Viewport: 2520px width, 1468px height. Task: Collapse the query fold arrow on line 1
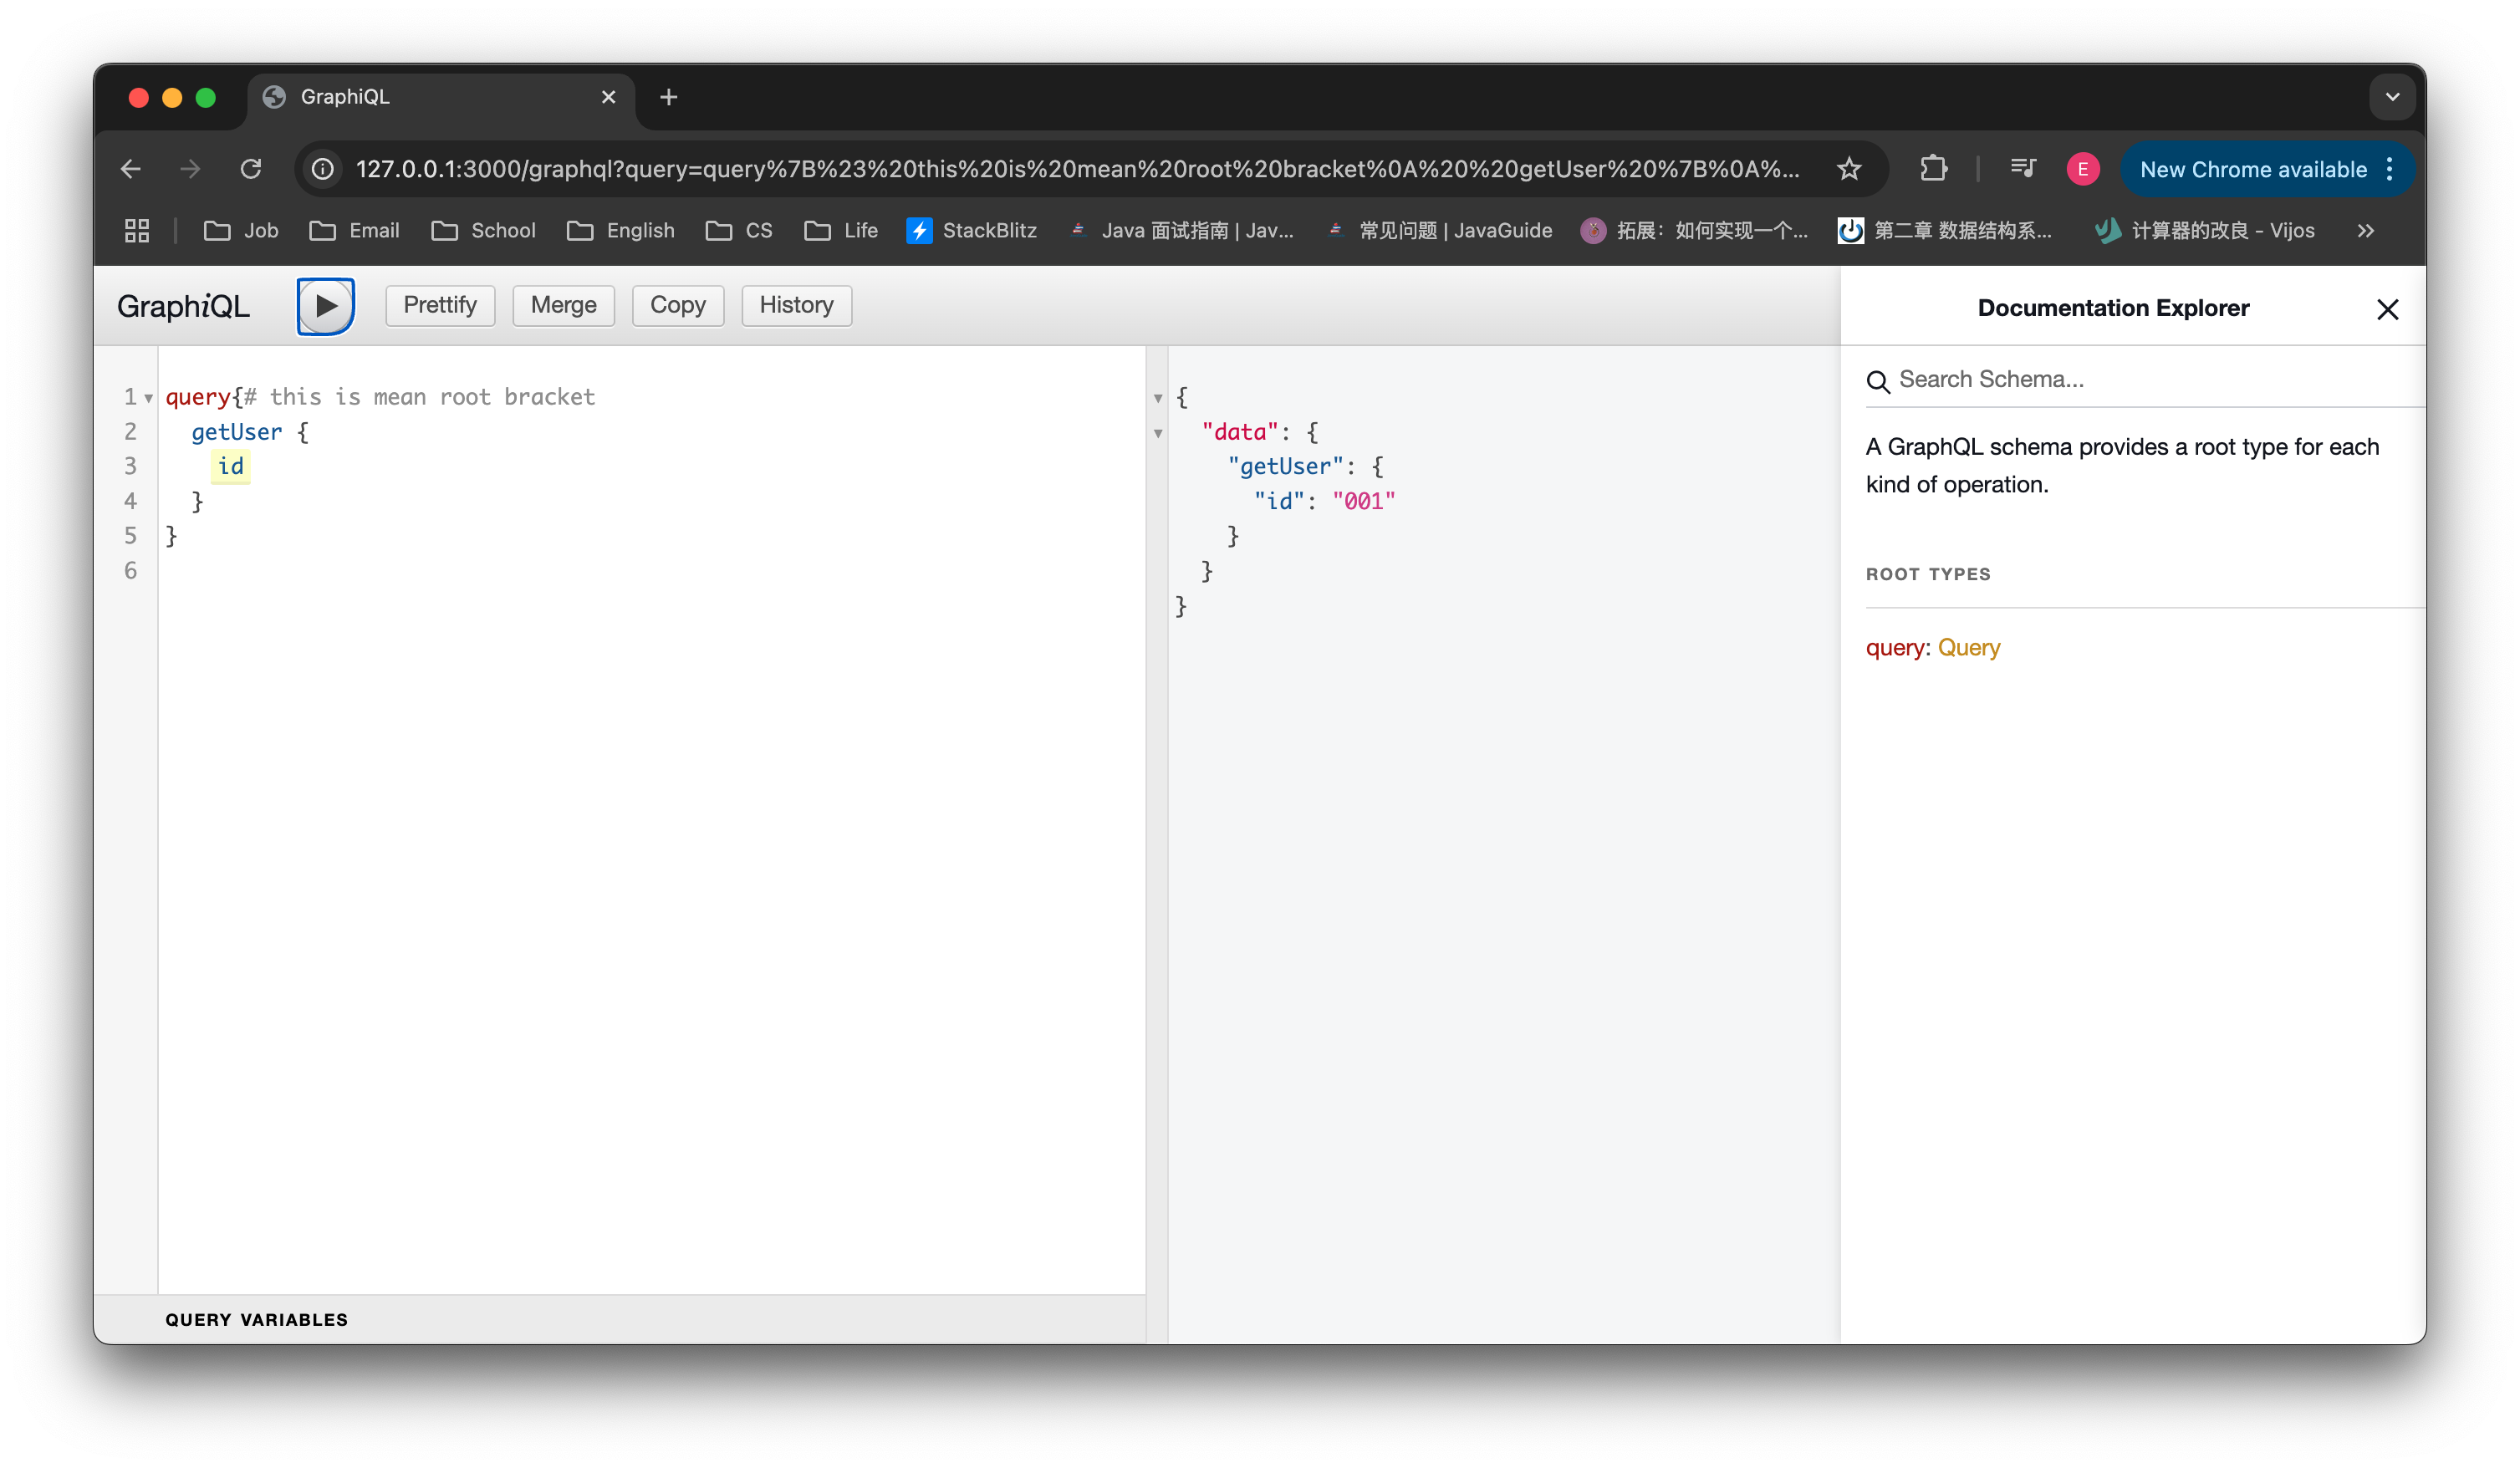[x=149, y=399]
